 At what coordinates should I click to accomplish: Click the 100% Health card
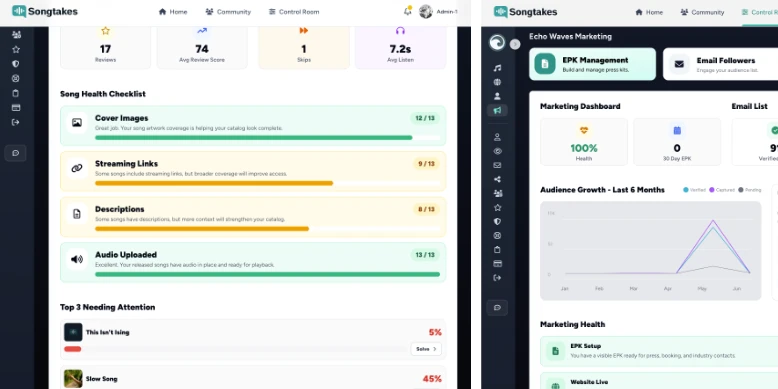(584, 142)
